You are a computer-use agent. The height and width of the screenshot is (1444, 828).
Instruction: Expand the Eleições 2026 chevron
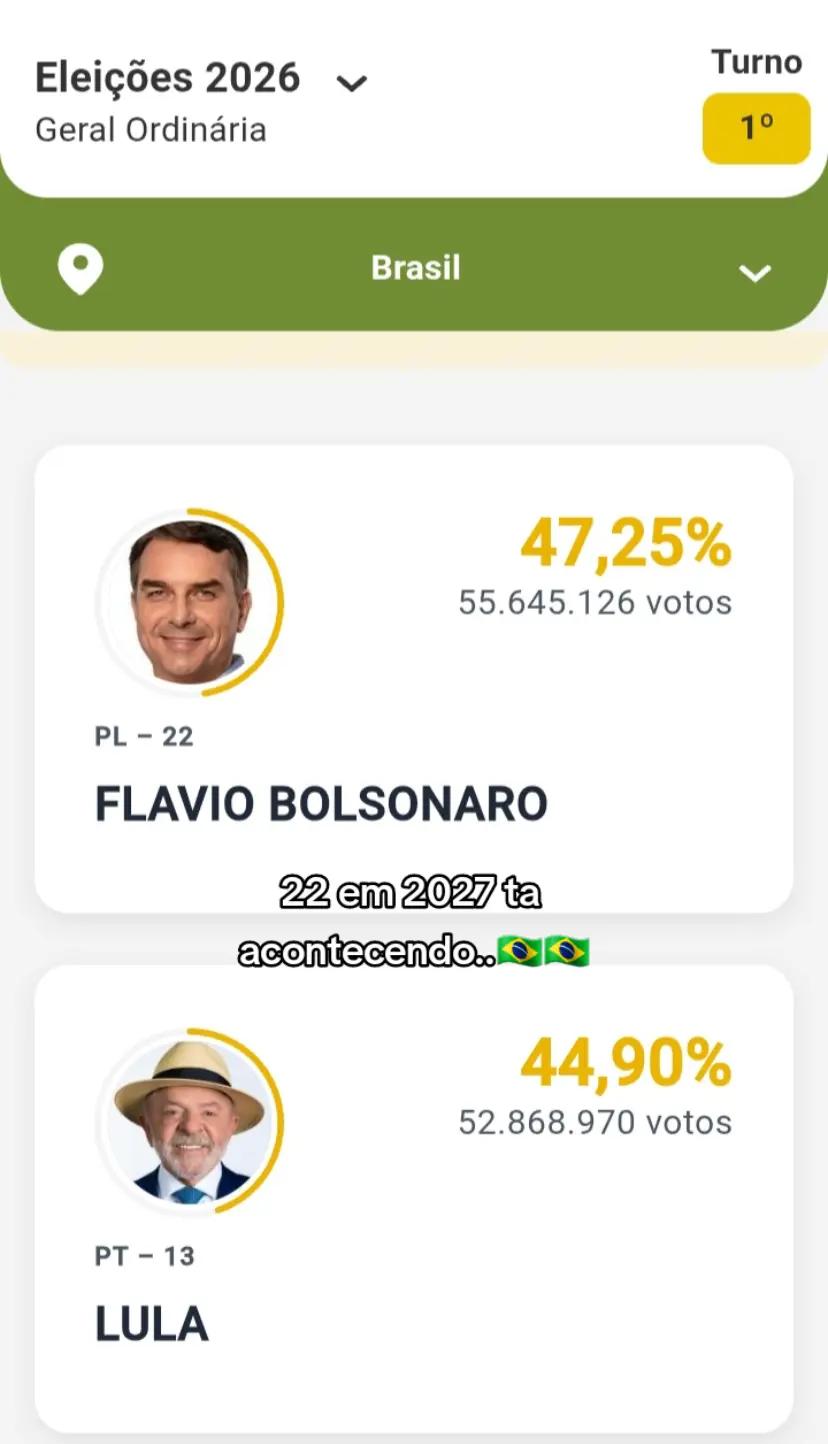(352, 83)
